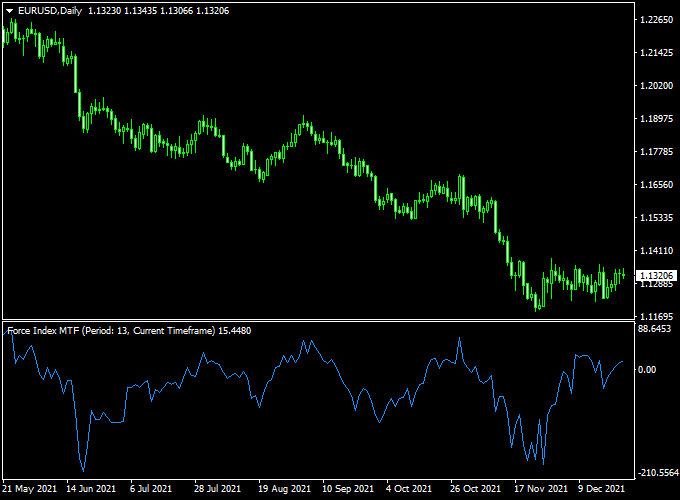Click the 1.16560 price axis label

pyautogui.click(x=656, y=185)
